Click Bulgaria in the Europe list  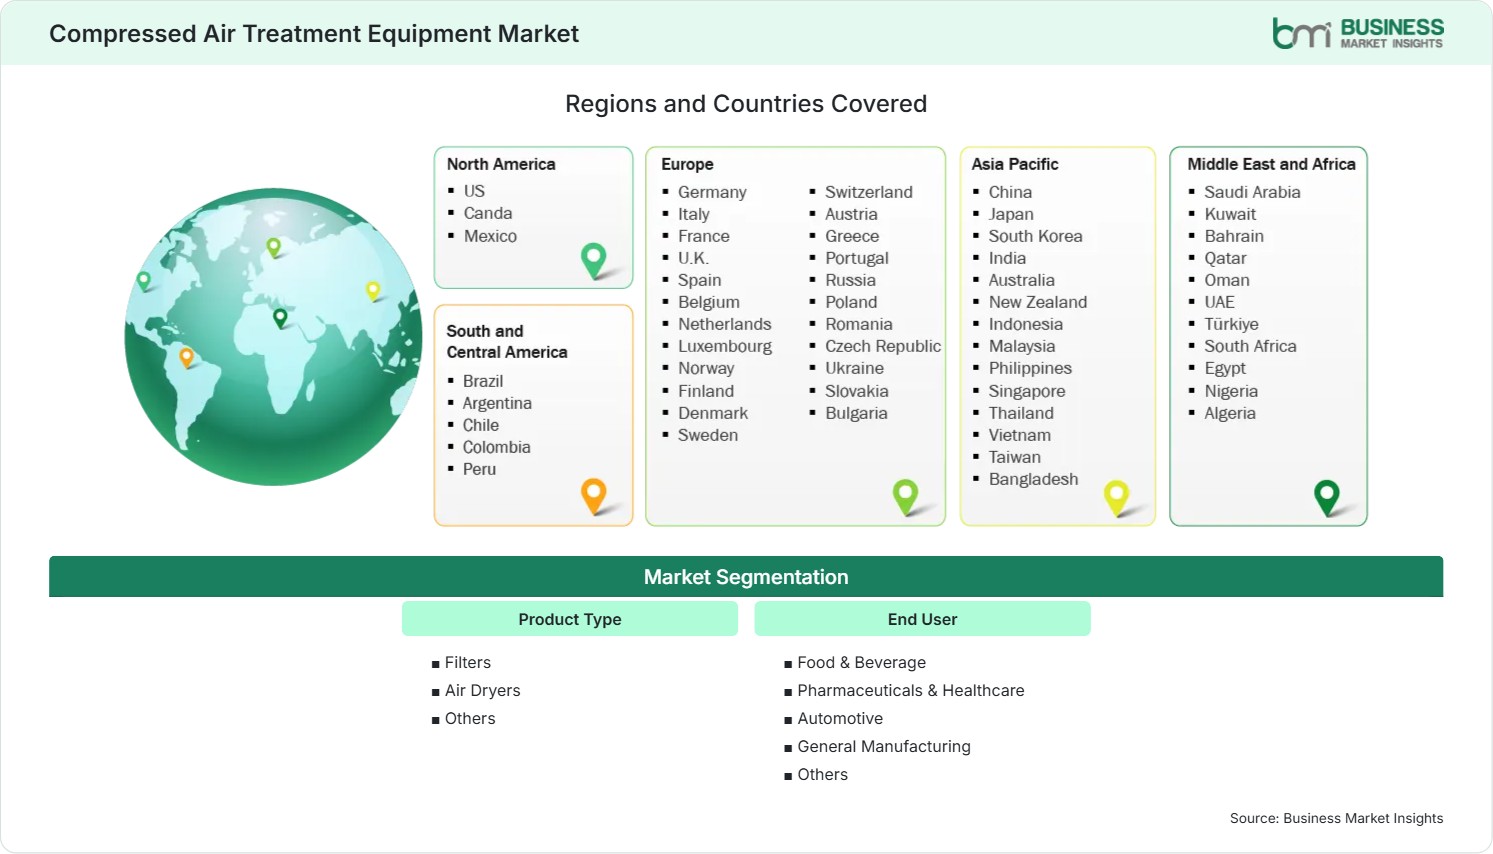tap(856, 413)
